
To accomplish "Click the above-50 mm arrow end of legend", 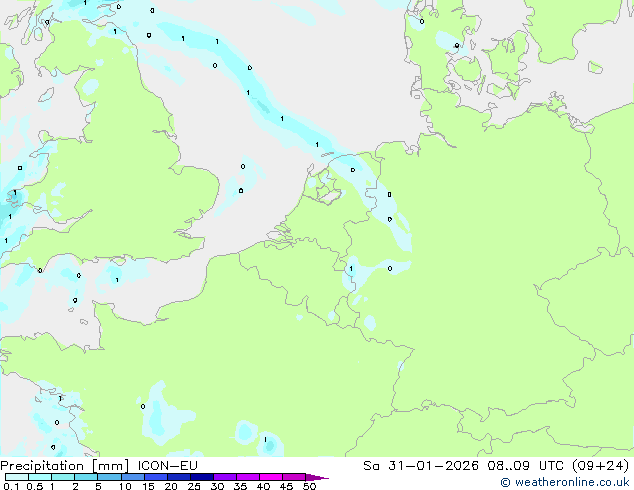I will 317,477.
